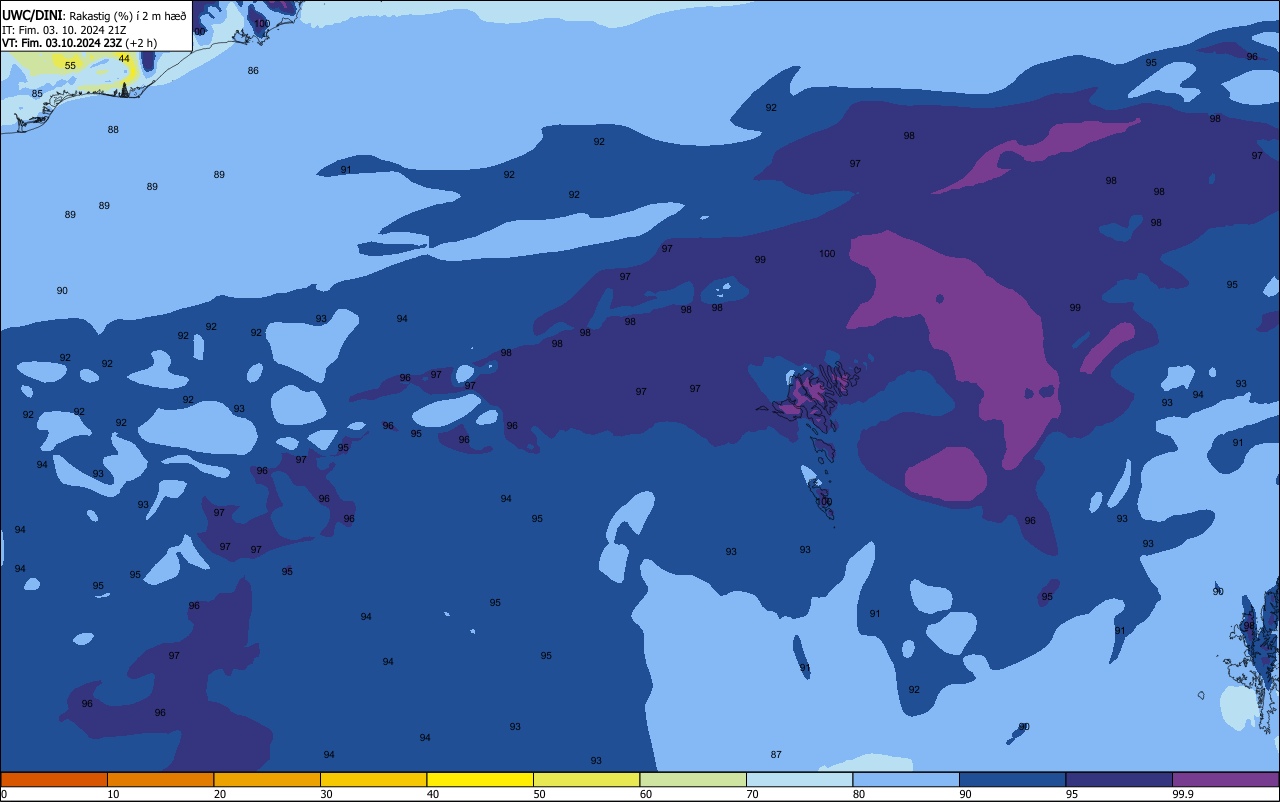The height and width of the screenshot is (802, 1280).
Task: Click the purple above-99.9 legend swatch
Action: point(1225,779)
